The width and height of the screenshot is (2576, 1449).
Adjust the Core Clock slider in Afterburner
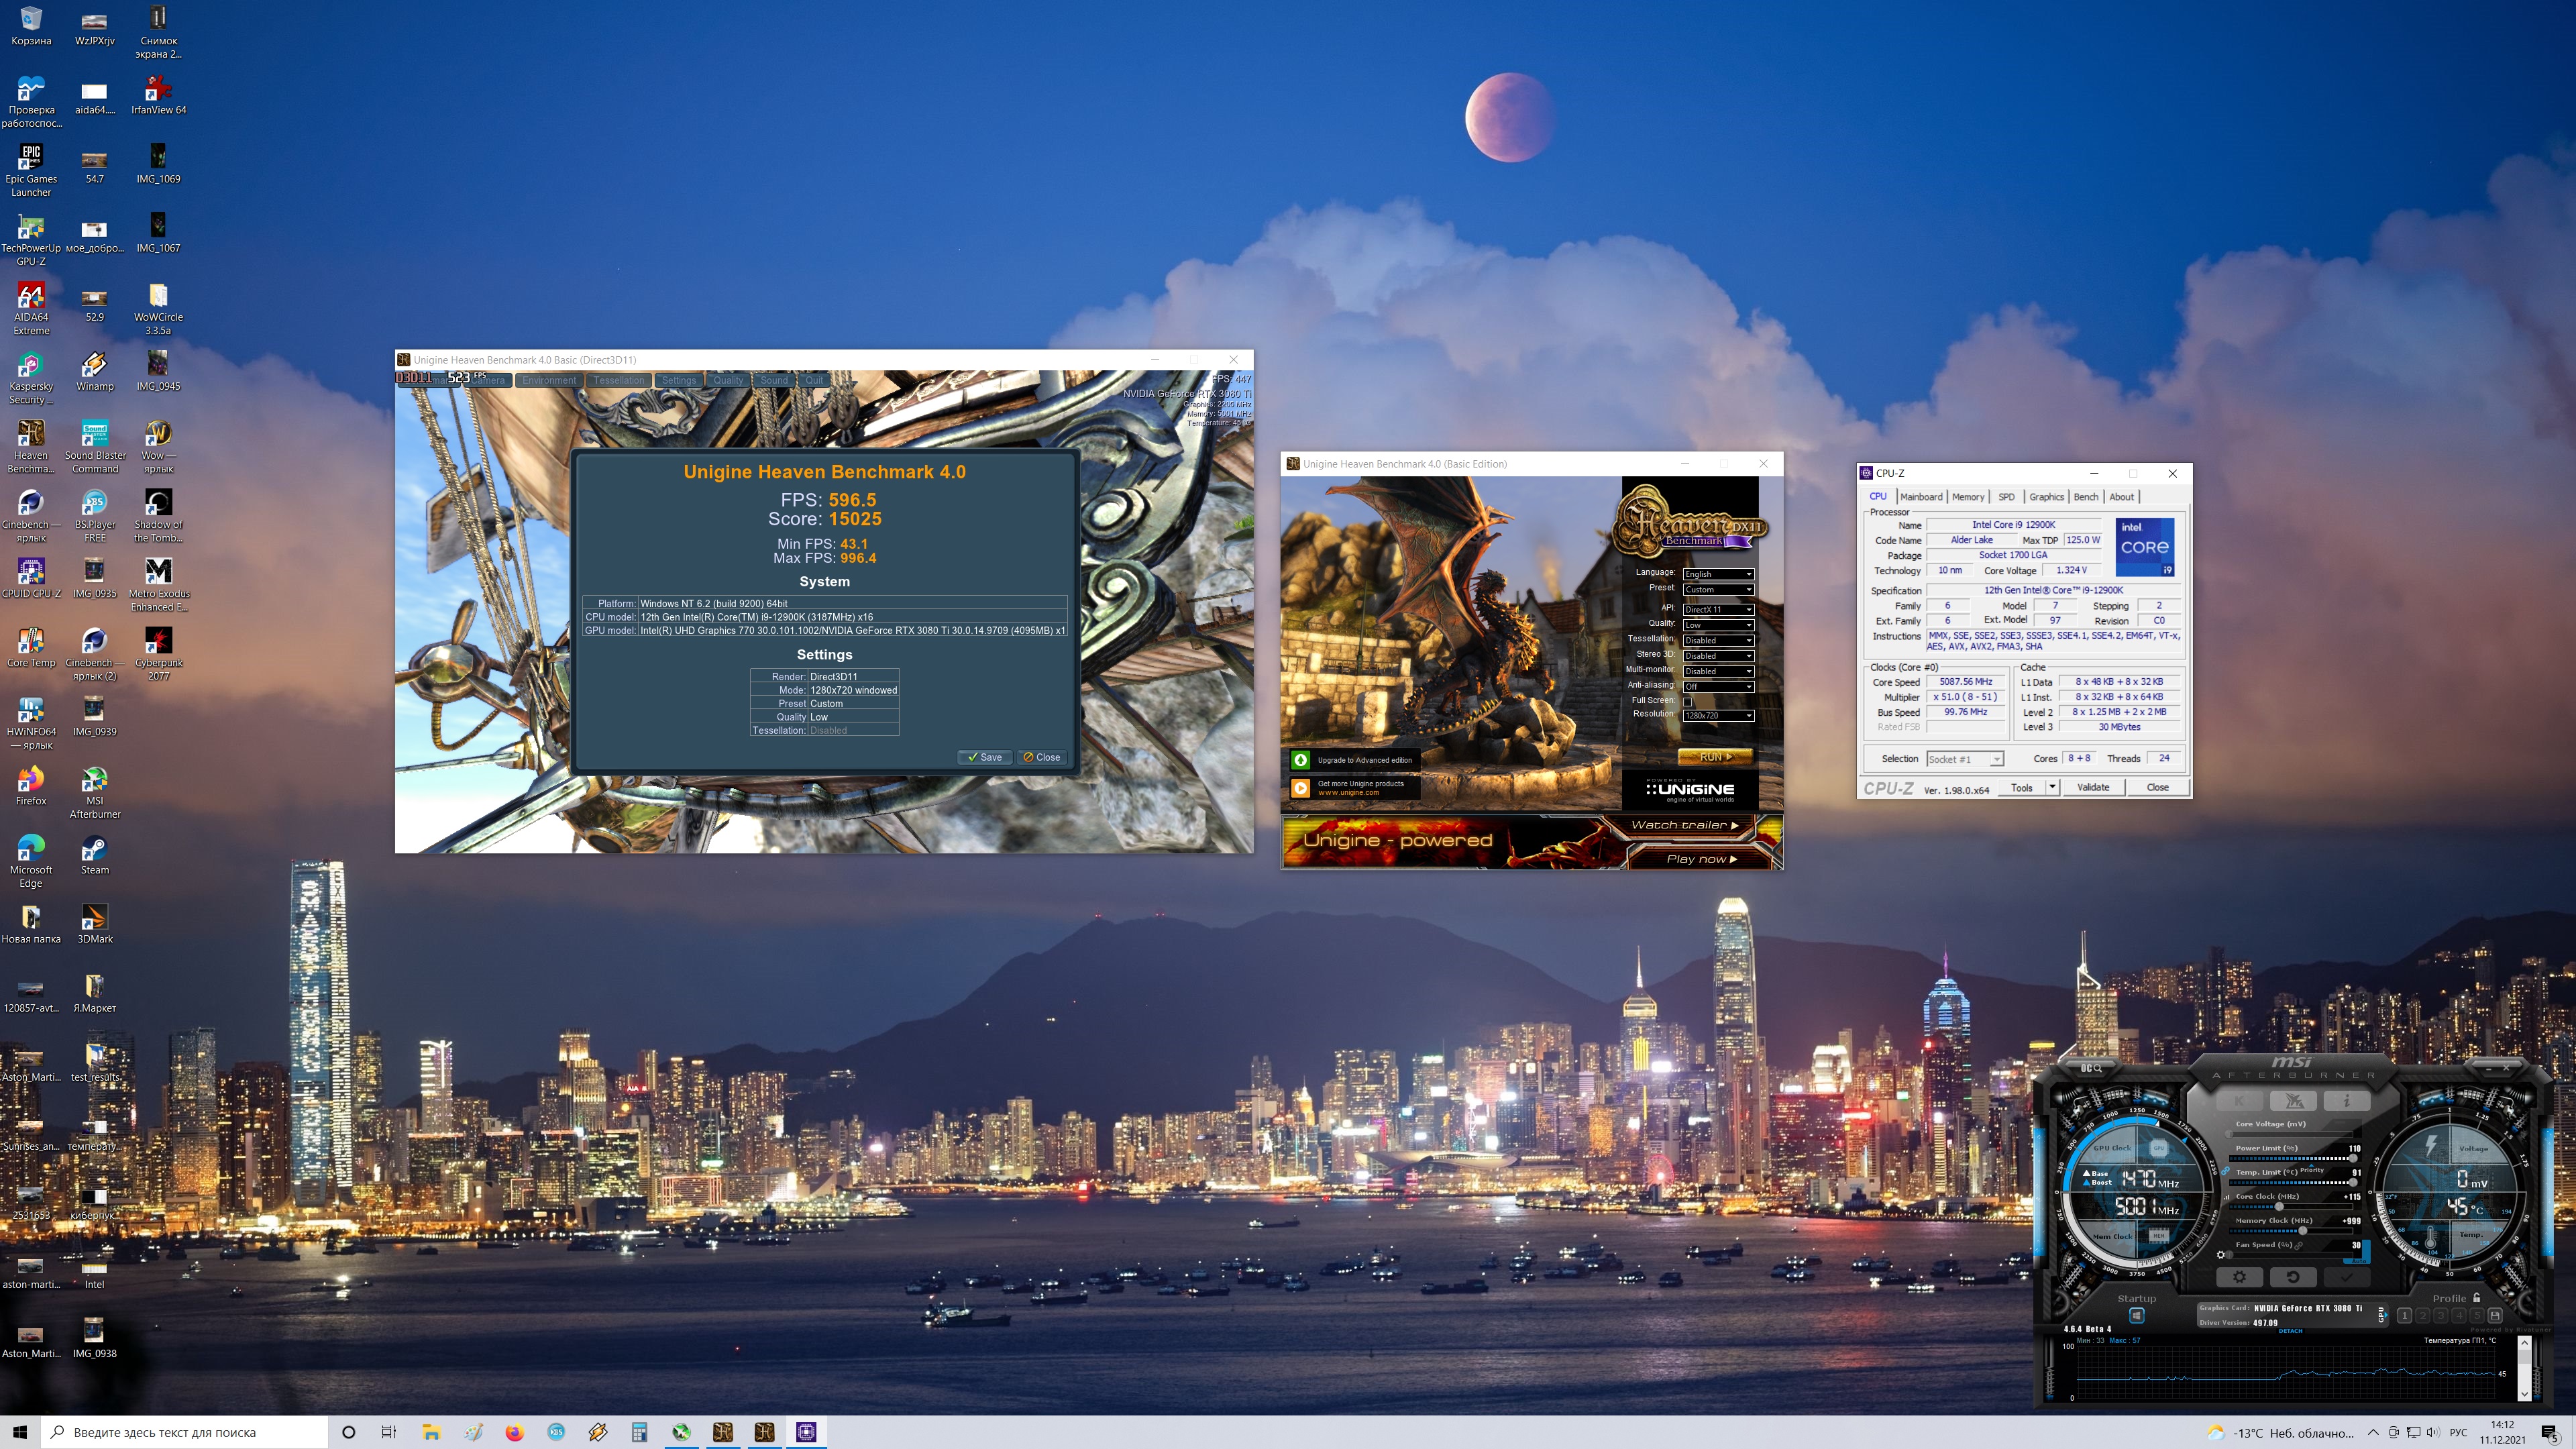pos(2279,1207)
